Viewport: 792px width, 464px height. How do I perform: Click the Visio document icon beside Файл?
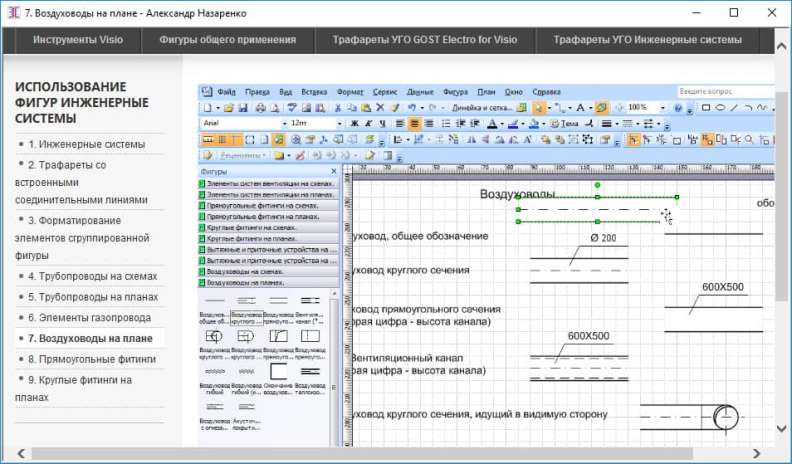[207, 91]
